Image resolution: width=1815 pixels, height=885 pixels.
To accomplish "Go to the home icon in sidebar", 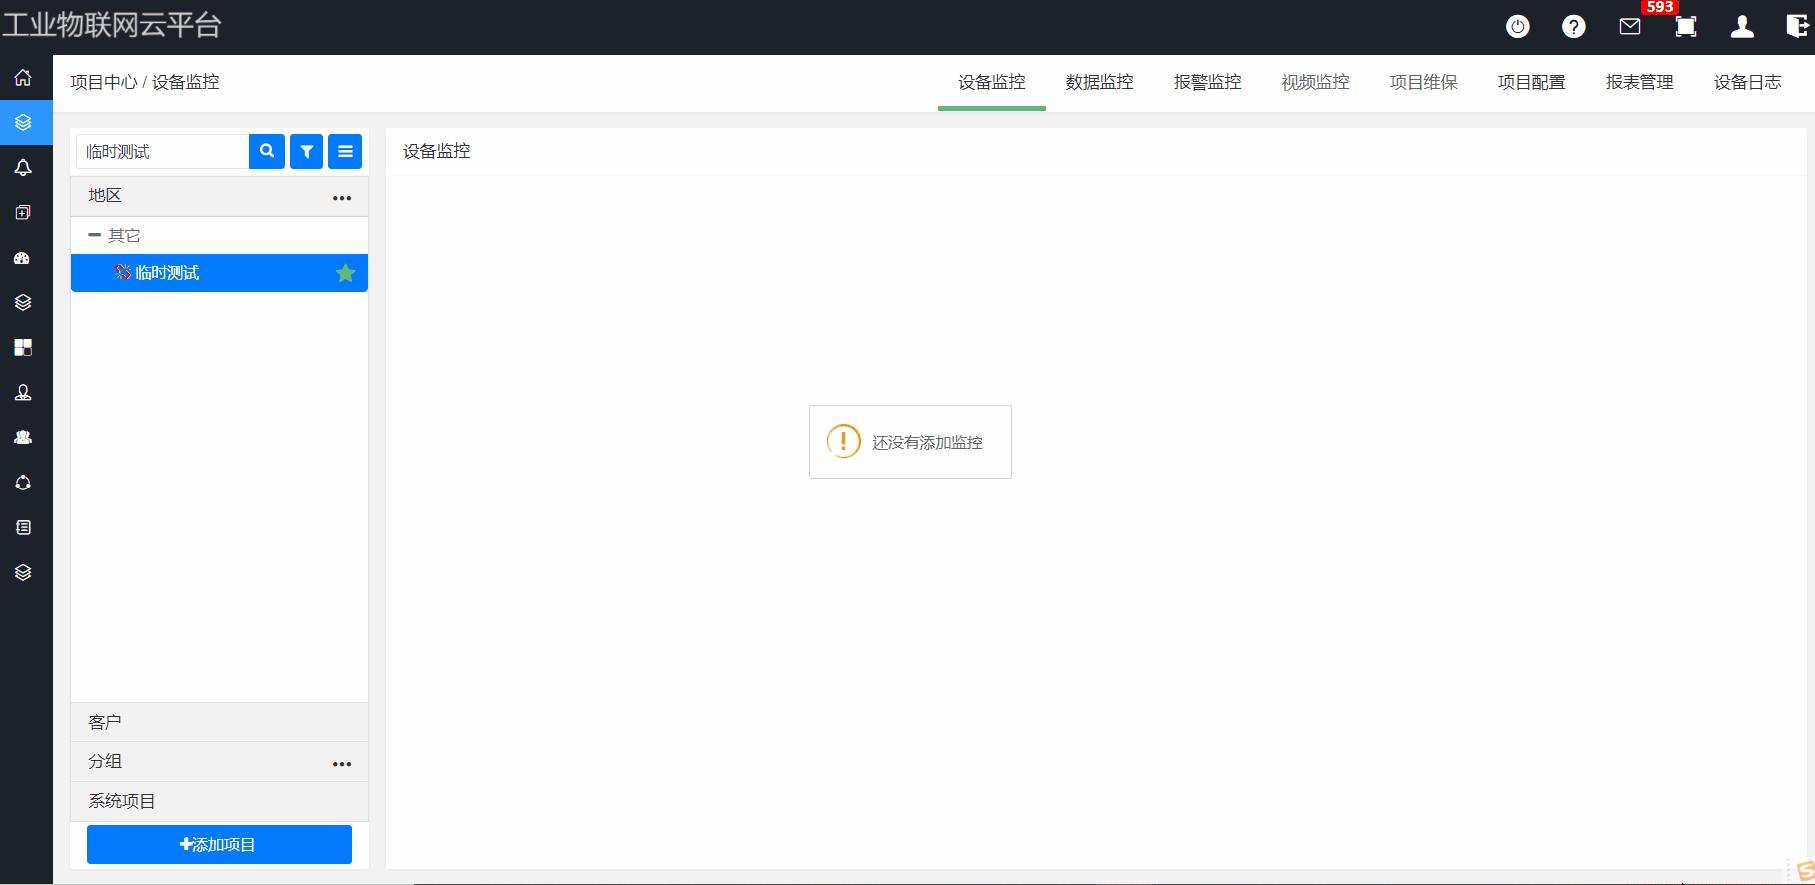I will [23, 78].
